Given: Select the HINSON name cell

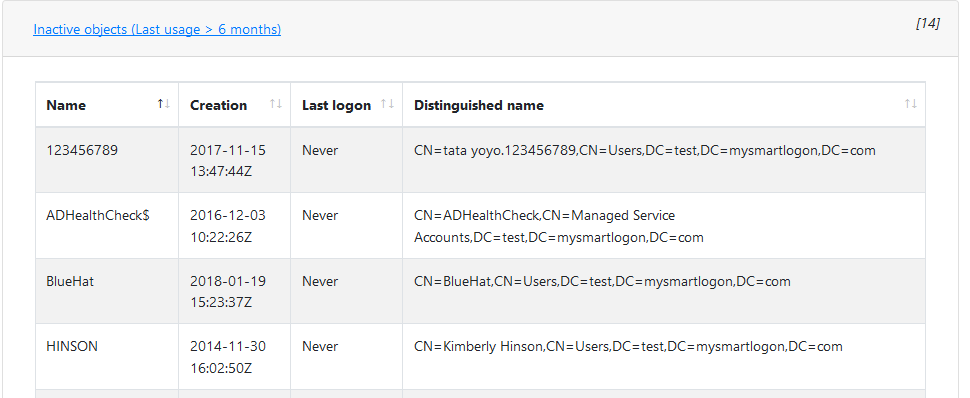Looking at the screenshot, I should 107,357.
